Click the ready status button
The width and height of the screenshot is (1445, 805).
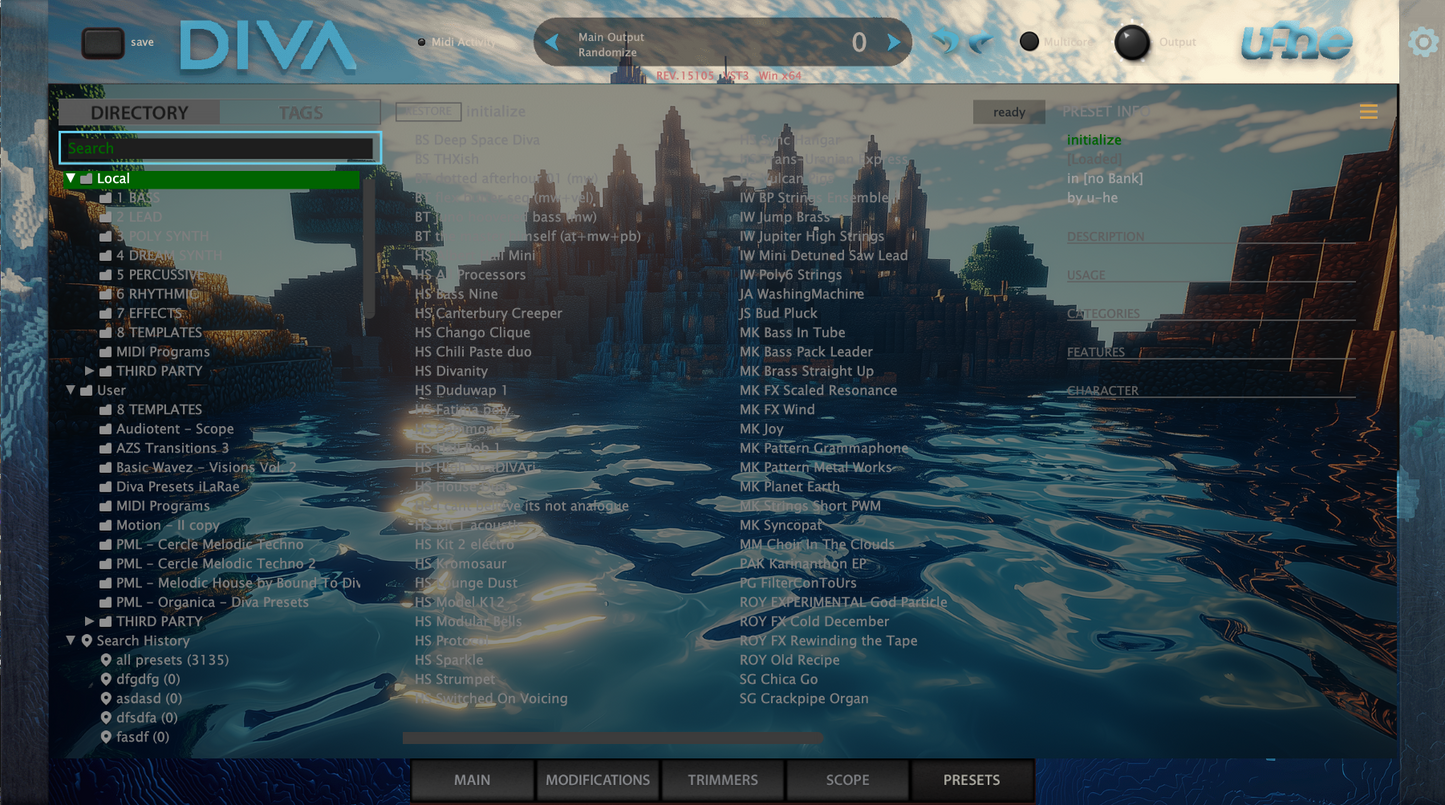1009,112
